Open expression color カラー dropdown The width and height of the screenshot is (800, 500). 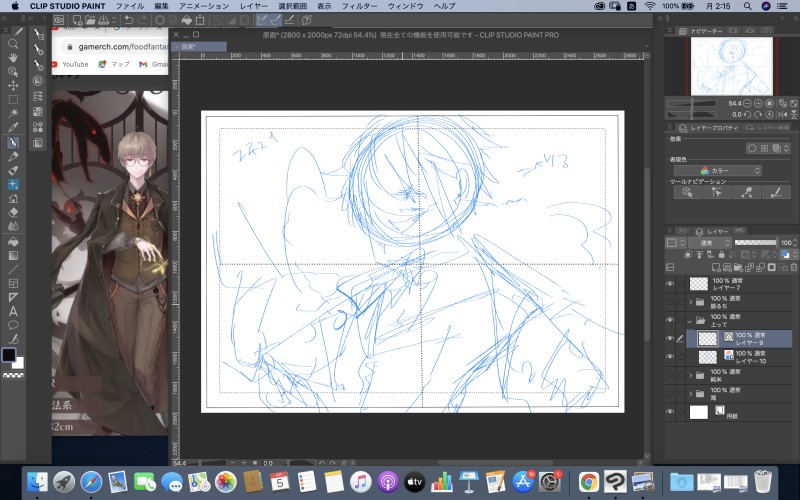718,170
